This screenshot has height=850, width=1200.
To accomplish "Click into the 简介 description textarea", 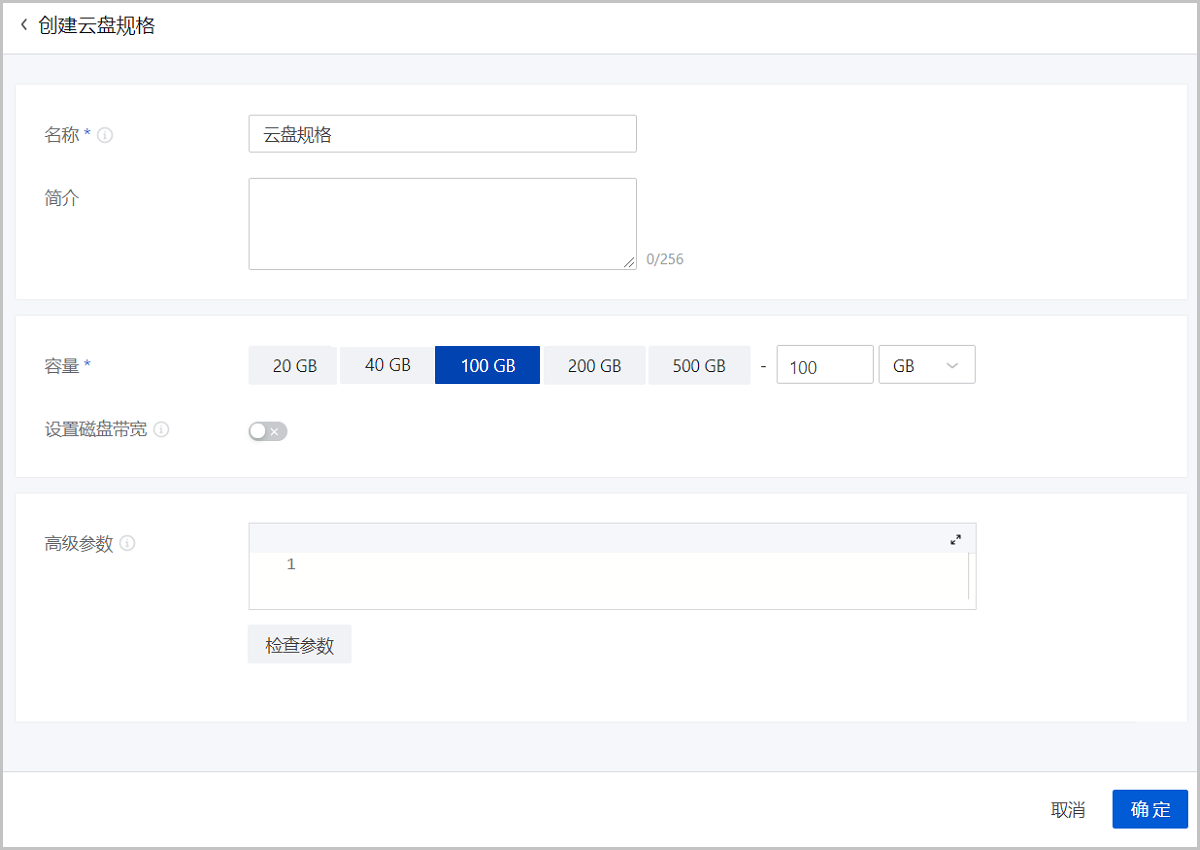I will point(442,223).
